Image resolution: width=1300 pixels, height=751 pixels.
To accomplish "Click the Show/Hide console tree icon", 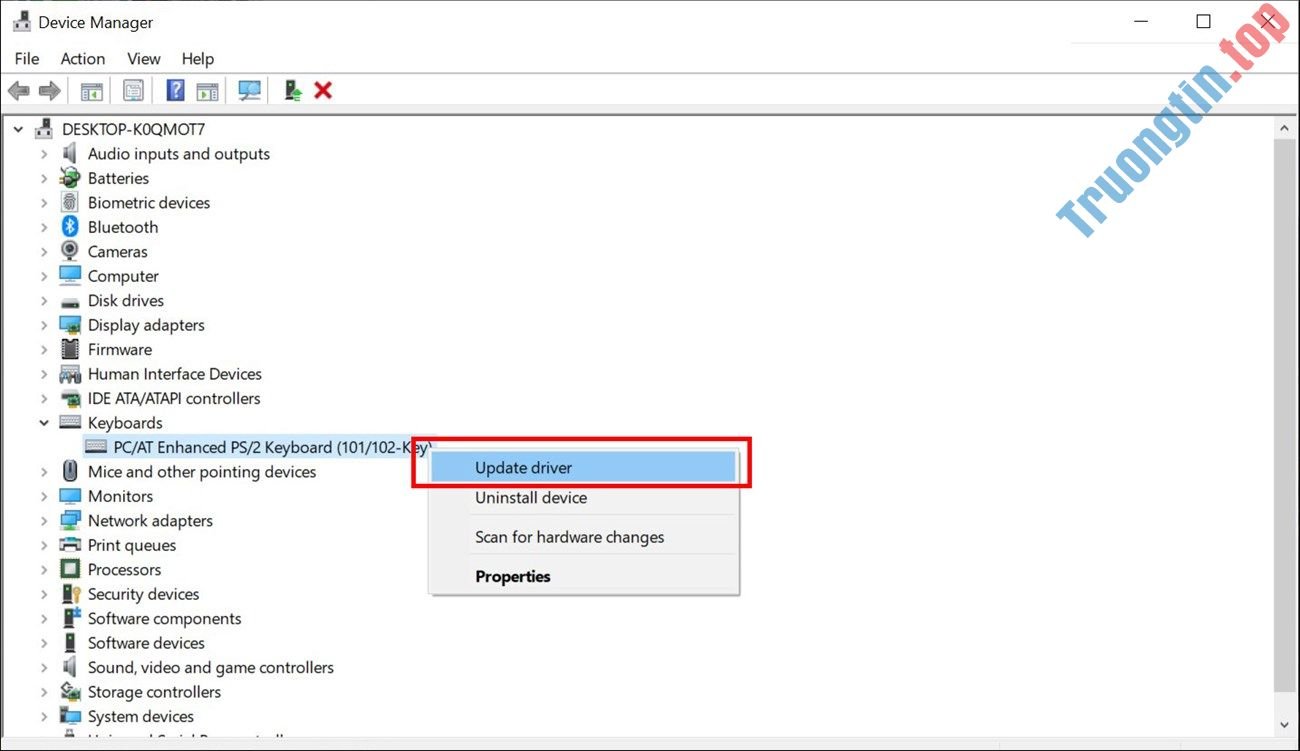I will 92,91.
